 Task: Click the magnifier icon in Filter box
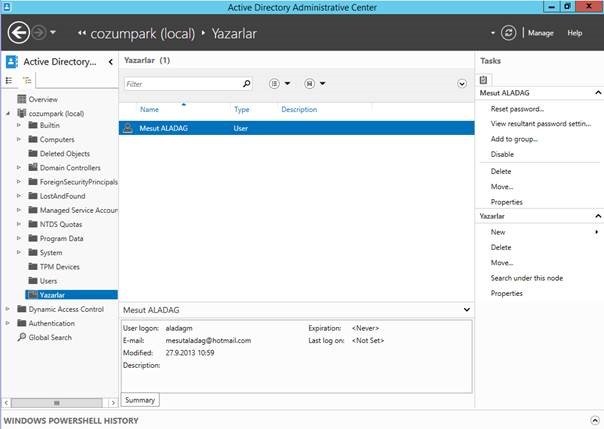point(247,84)
